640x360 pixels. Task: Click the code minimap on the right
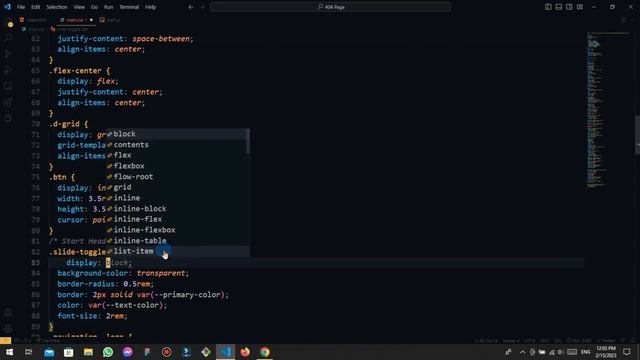608,110
